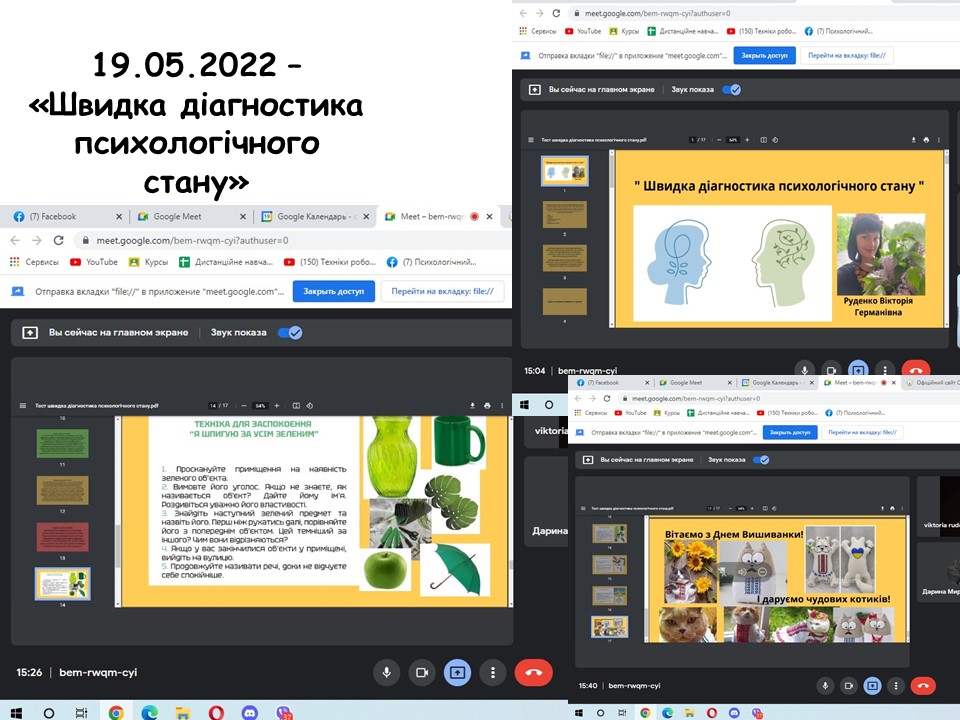Open 'Курсы' bookmark in the 15:26 browser
Image resolution: width=960 pixels, height=720 pixels.
tap(148, 261)
